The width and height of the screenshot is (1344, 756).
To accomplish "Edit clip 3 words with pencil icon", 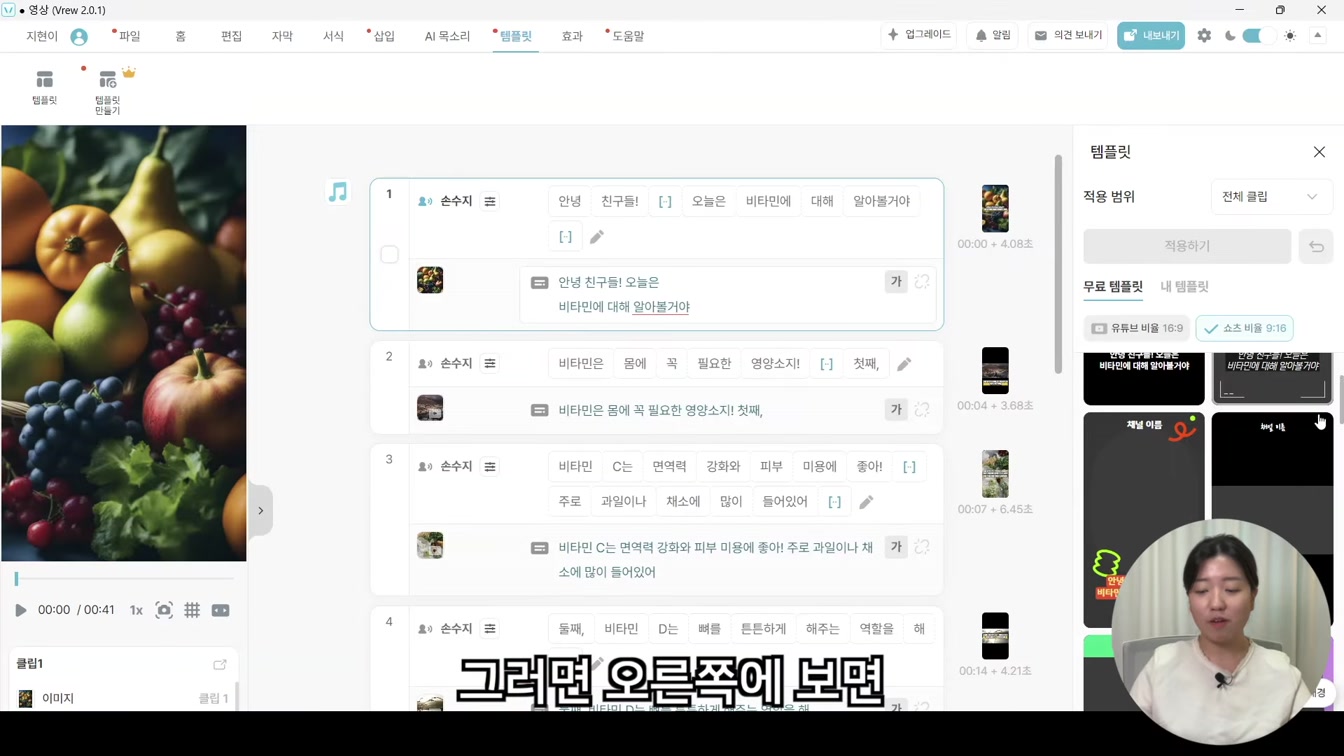I will pyautogui.click(x=866, y=502).
